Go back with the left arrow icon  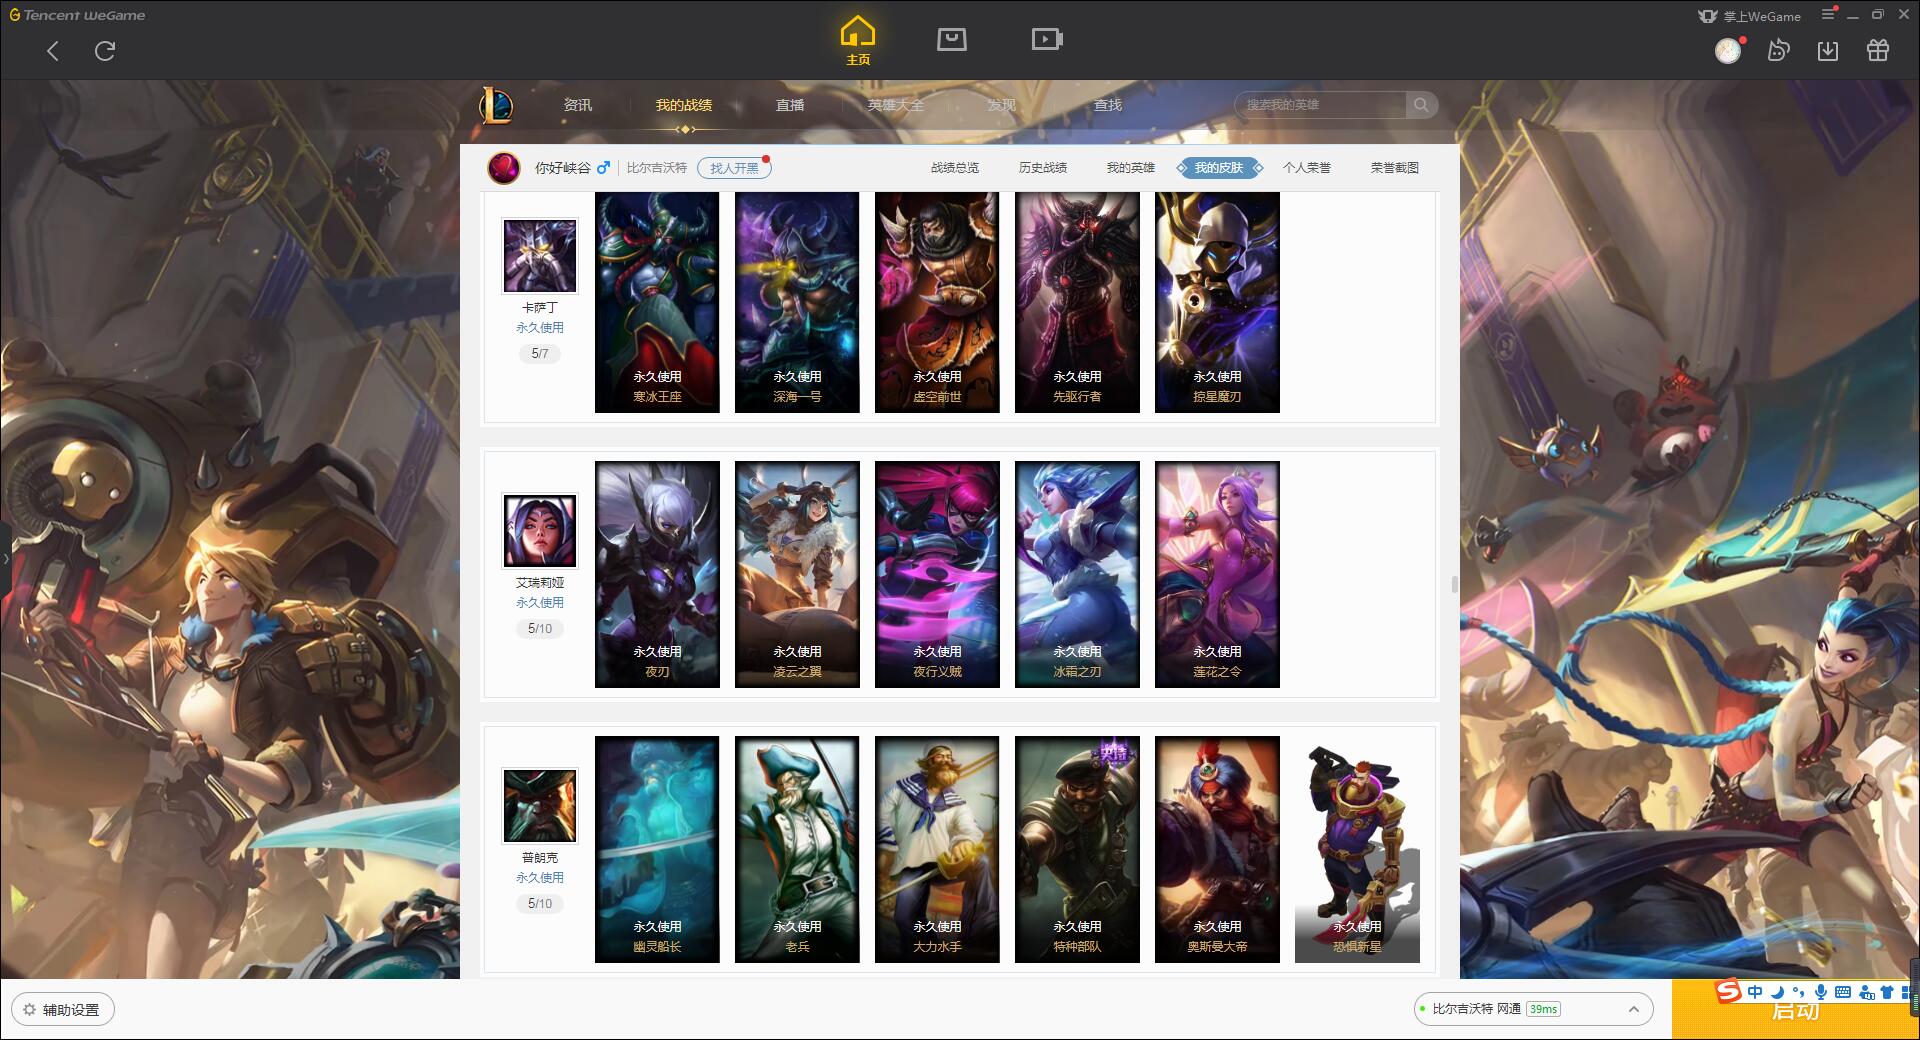(x=53, y=51)
